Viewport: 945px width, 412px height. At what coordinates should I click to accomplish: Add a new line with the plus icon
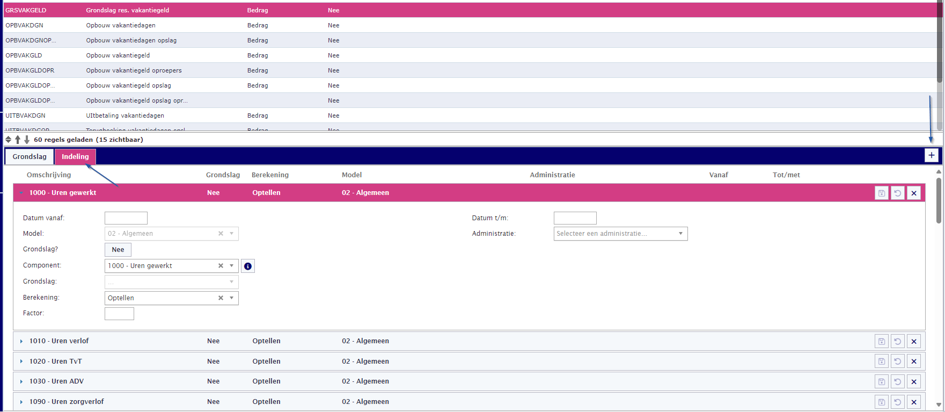931,156
